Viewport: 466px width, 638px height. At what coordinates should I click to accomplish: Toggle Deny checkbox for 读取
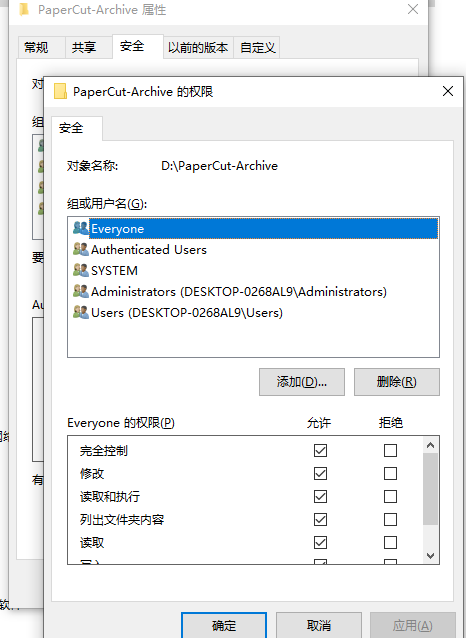(390, 542)
